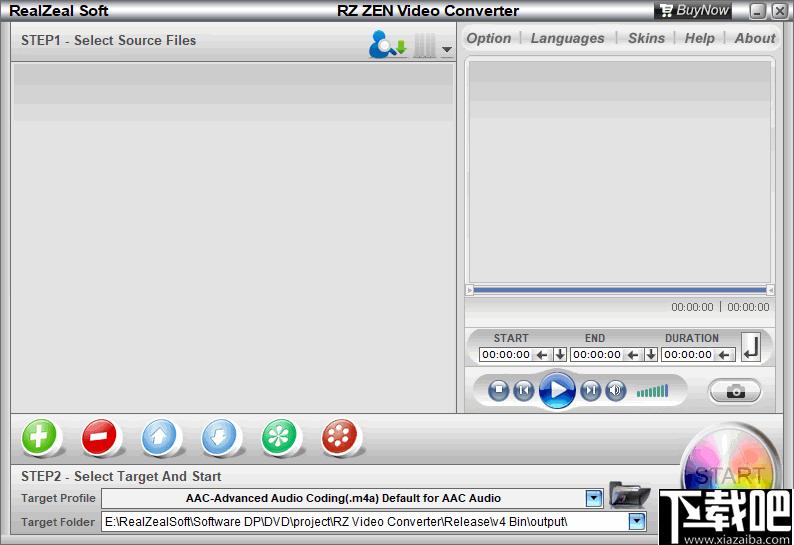Image resolution: width=794 pixels, height=545 pixels.
Task: Open the Languages menu
Action: pyautogui.click(x=567, y=38)
